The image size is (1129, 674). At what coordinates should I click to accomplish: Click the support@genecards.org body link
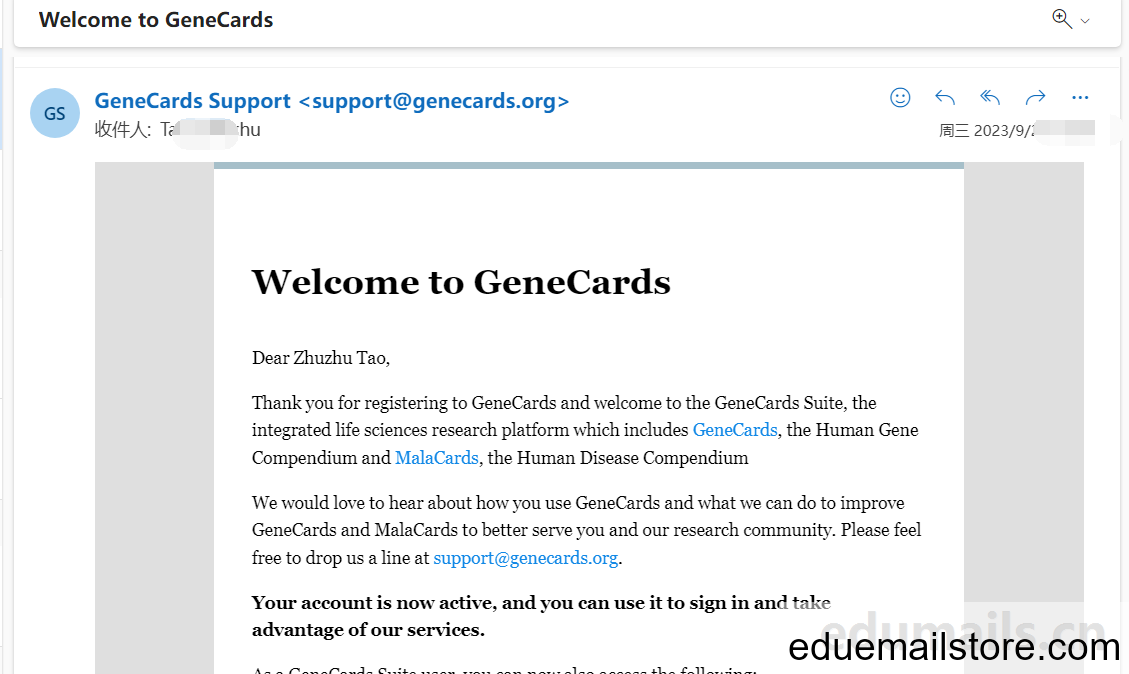tap(526, 558)
